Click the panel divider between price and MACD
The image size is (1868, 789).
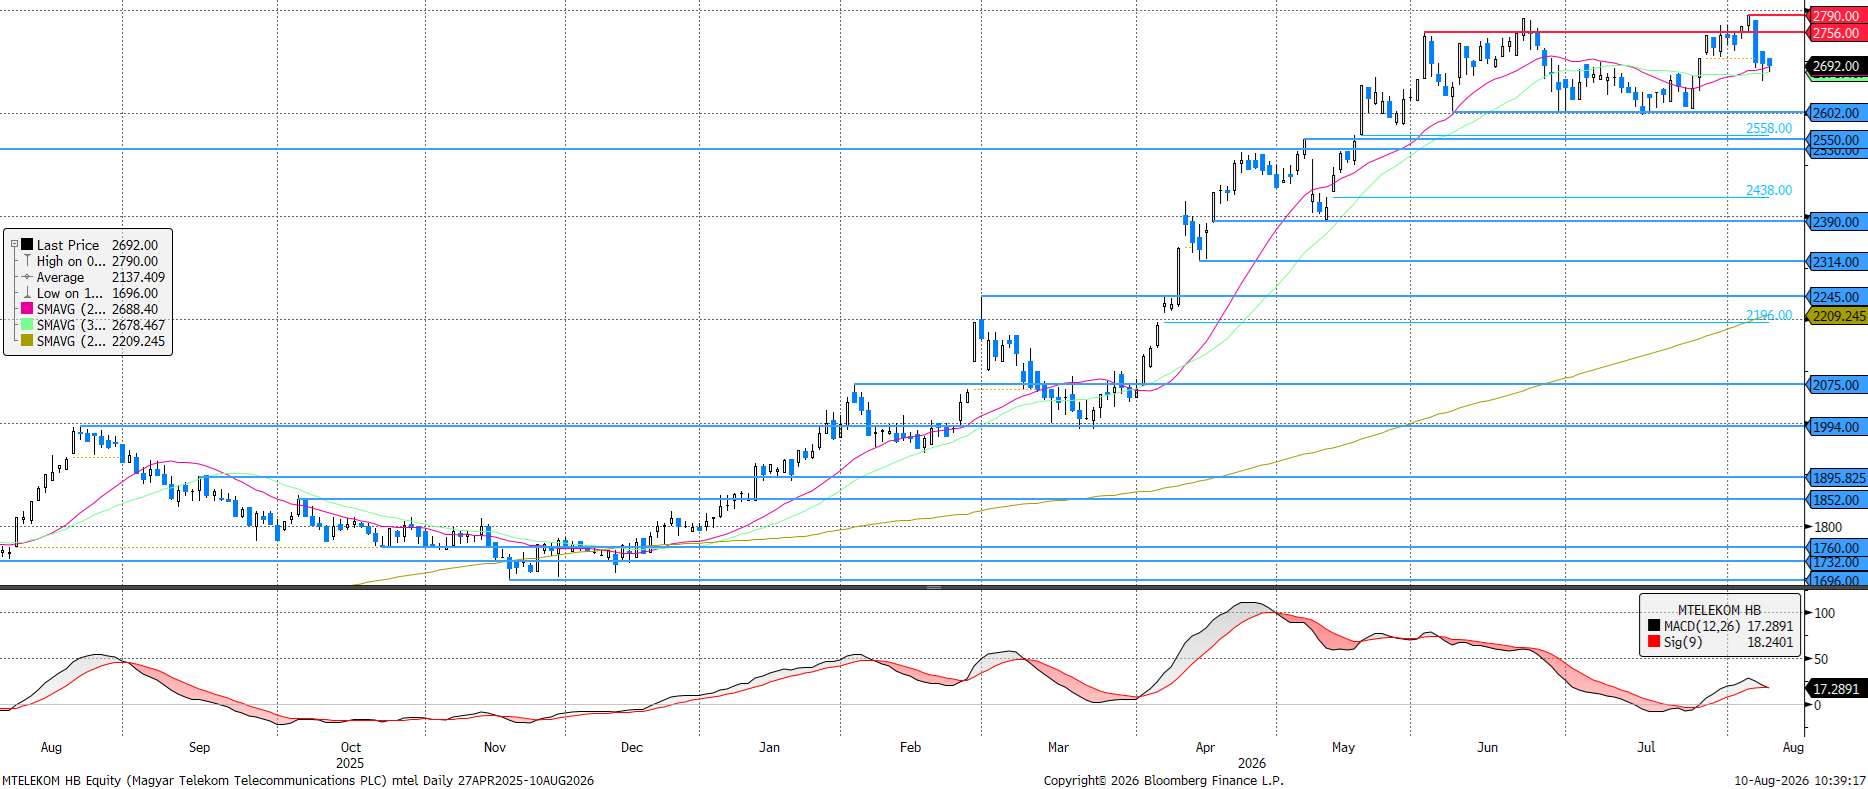pyautogui.click(x=933, y=587)
